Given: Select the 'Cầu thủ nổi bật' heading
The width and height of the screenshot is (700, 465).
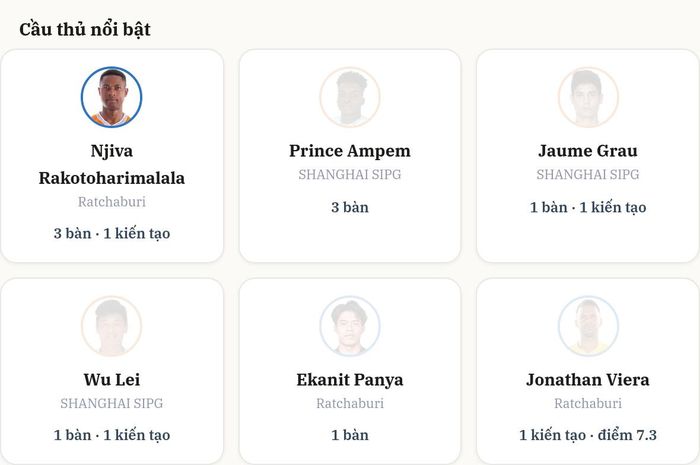Looking at the screenshot, I should coord(85,29).
